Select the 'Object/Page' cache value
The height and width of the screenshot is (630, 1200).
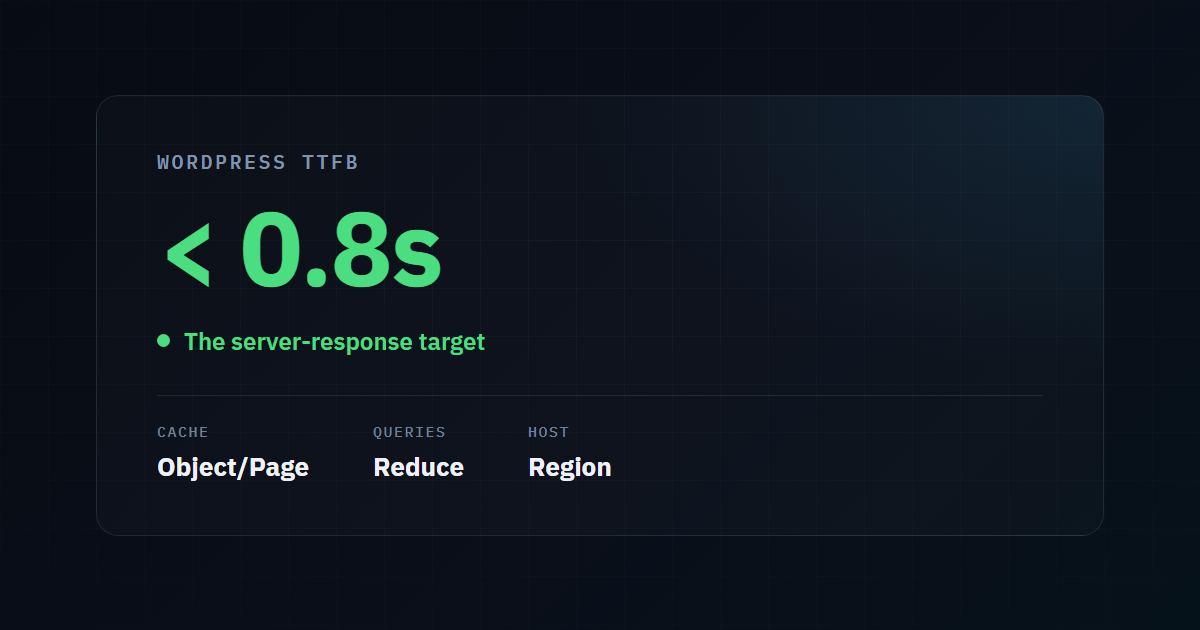[233, 467]
